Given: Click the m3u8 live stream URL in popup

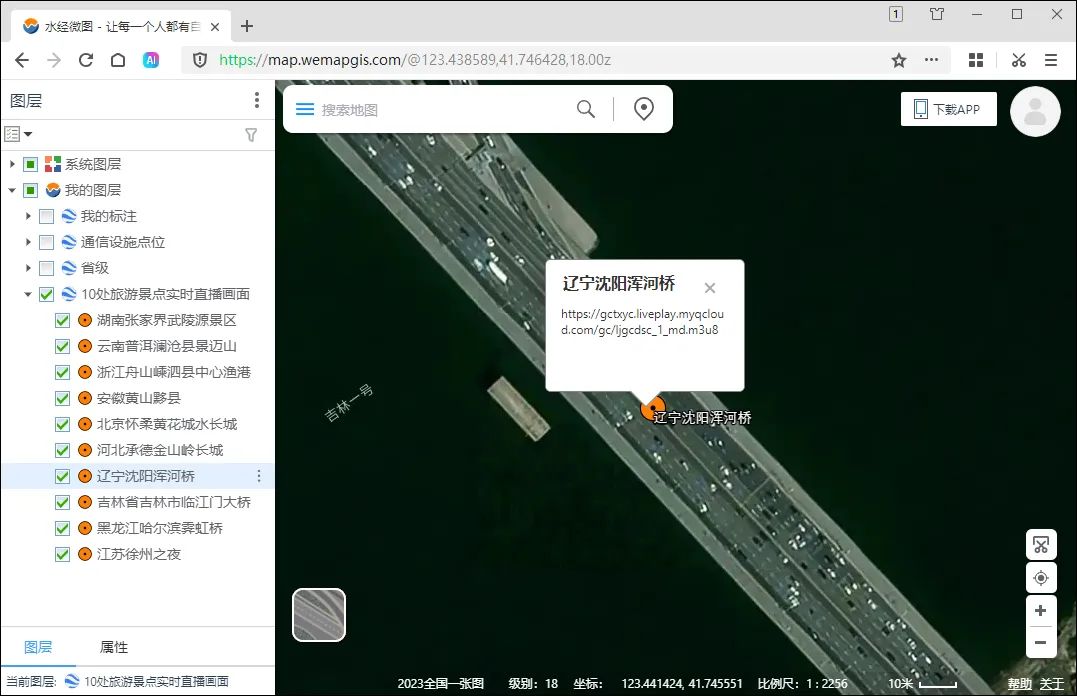Looking at the screenshot, I should pyautogui.click(x=642, y=322).
